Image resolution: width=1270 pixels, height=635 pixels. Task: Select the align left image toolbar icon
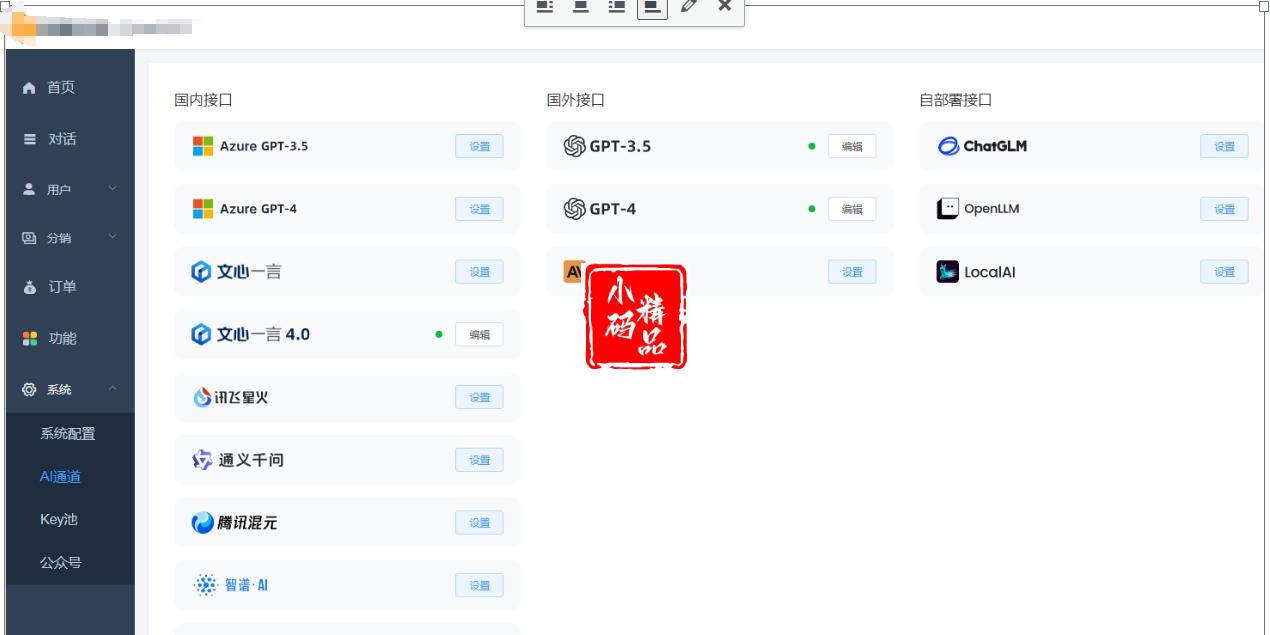pyautogui.click(x=545, y=6)
